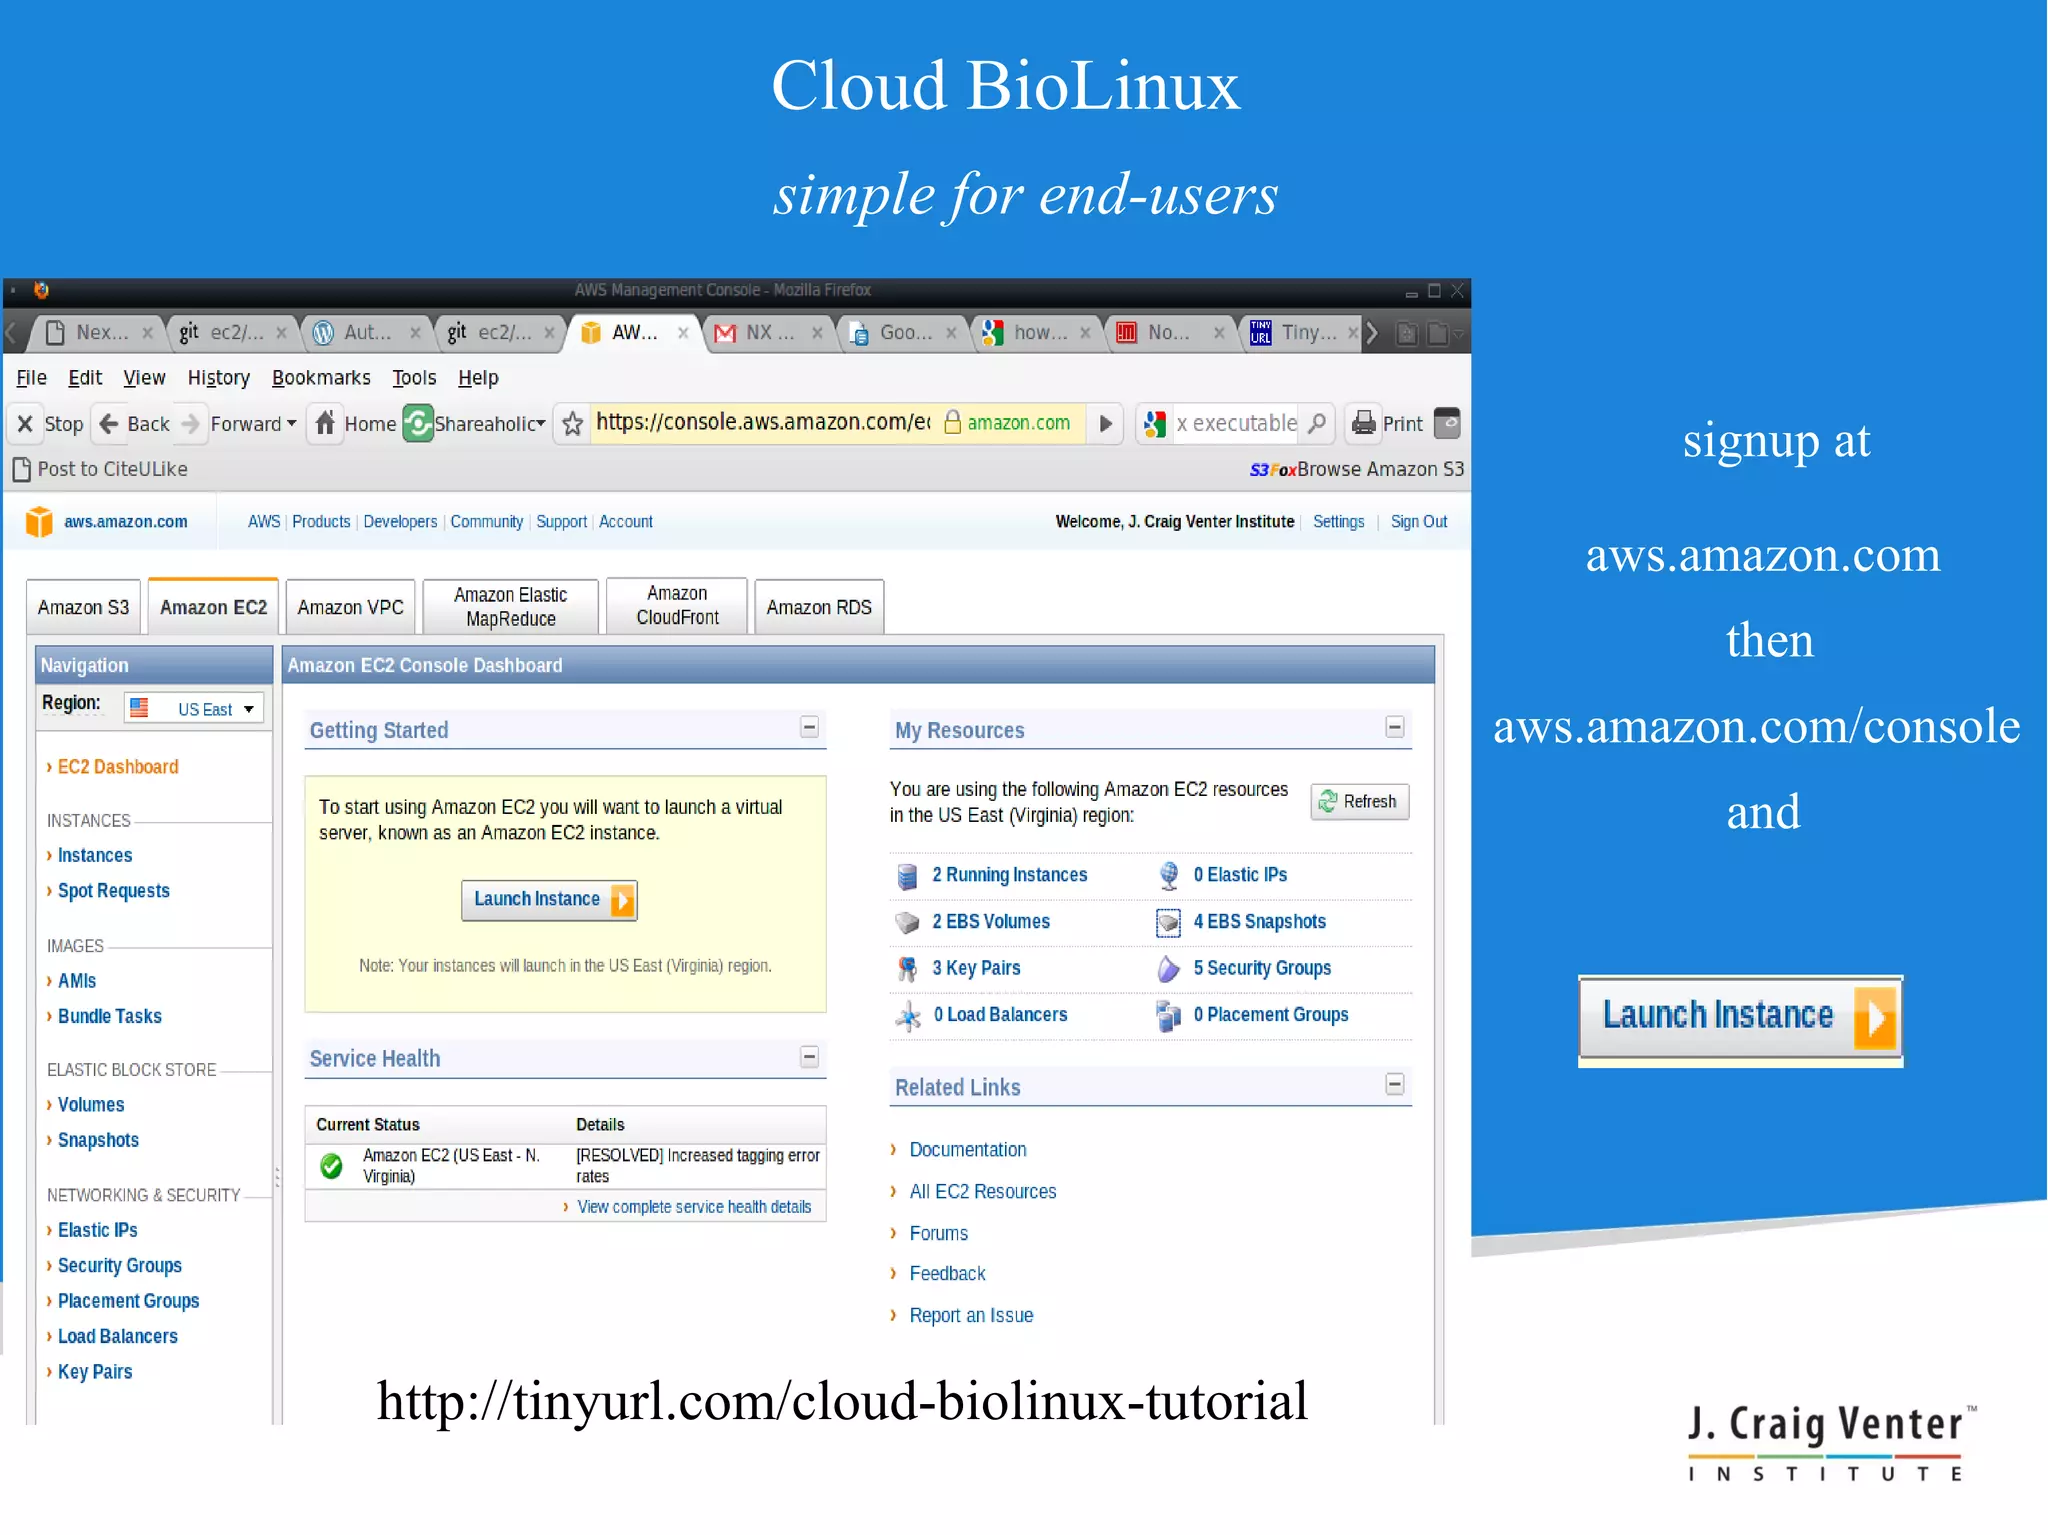The width and height of the screenshot is (2048, 1535).
Task: Switch to the Amazon S3 tab
Action: point(83,607)
